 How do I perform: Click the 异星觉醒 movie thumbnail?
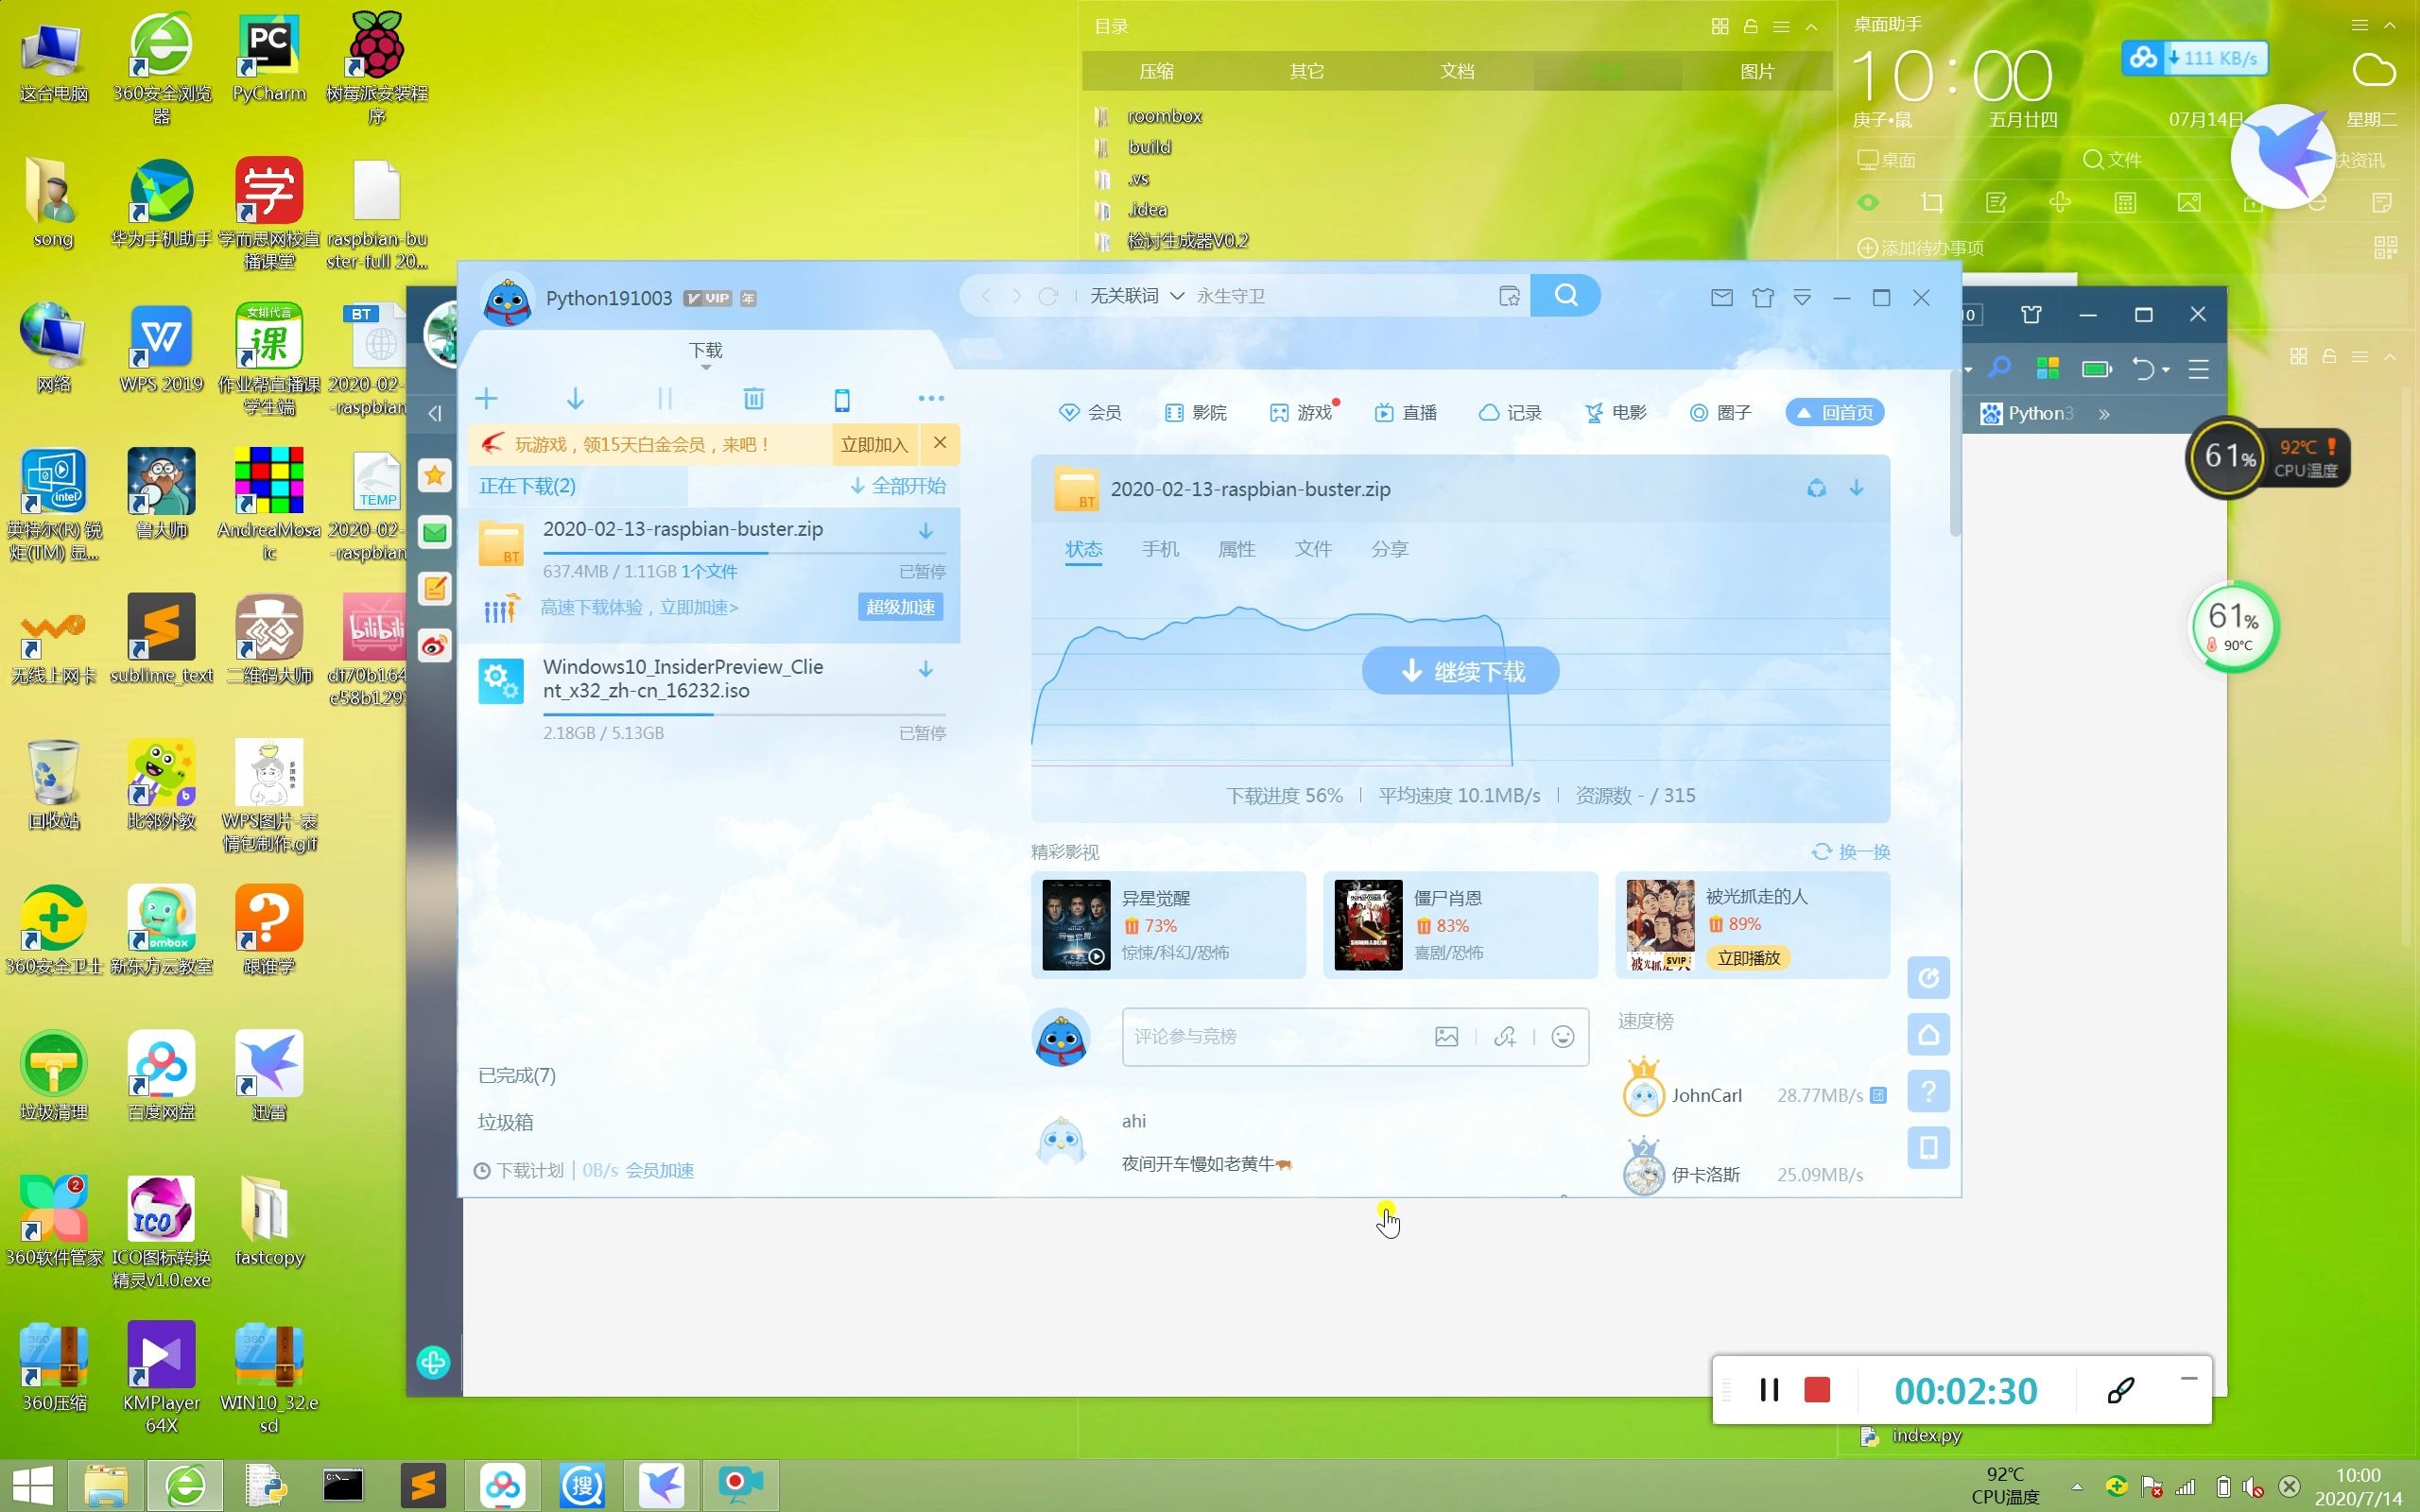point(1075,923)
